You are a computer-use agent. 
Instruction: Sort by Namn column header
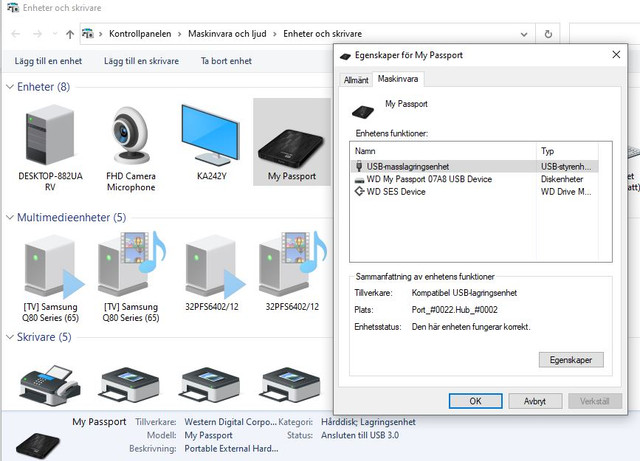443,151
